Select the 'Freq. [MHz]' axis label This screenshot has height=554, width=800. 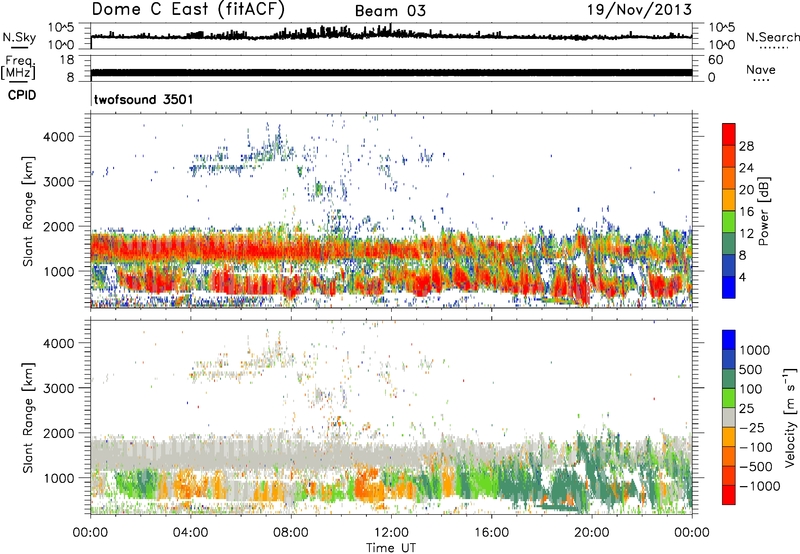point(18,68)
